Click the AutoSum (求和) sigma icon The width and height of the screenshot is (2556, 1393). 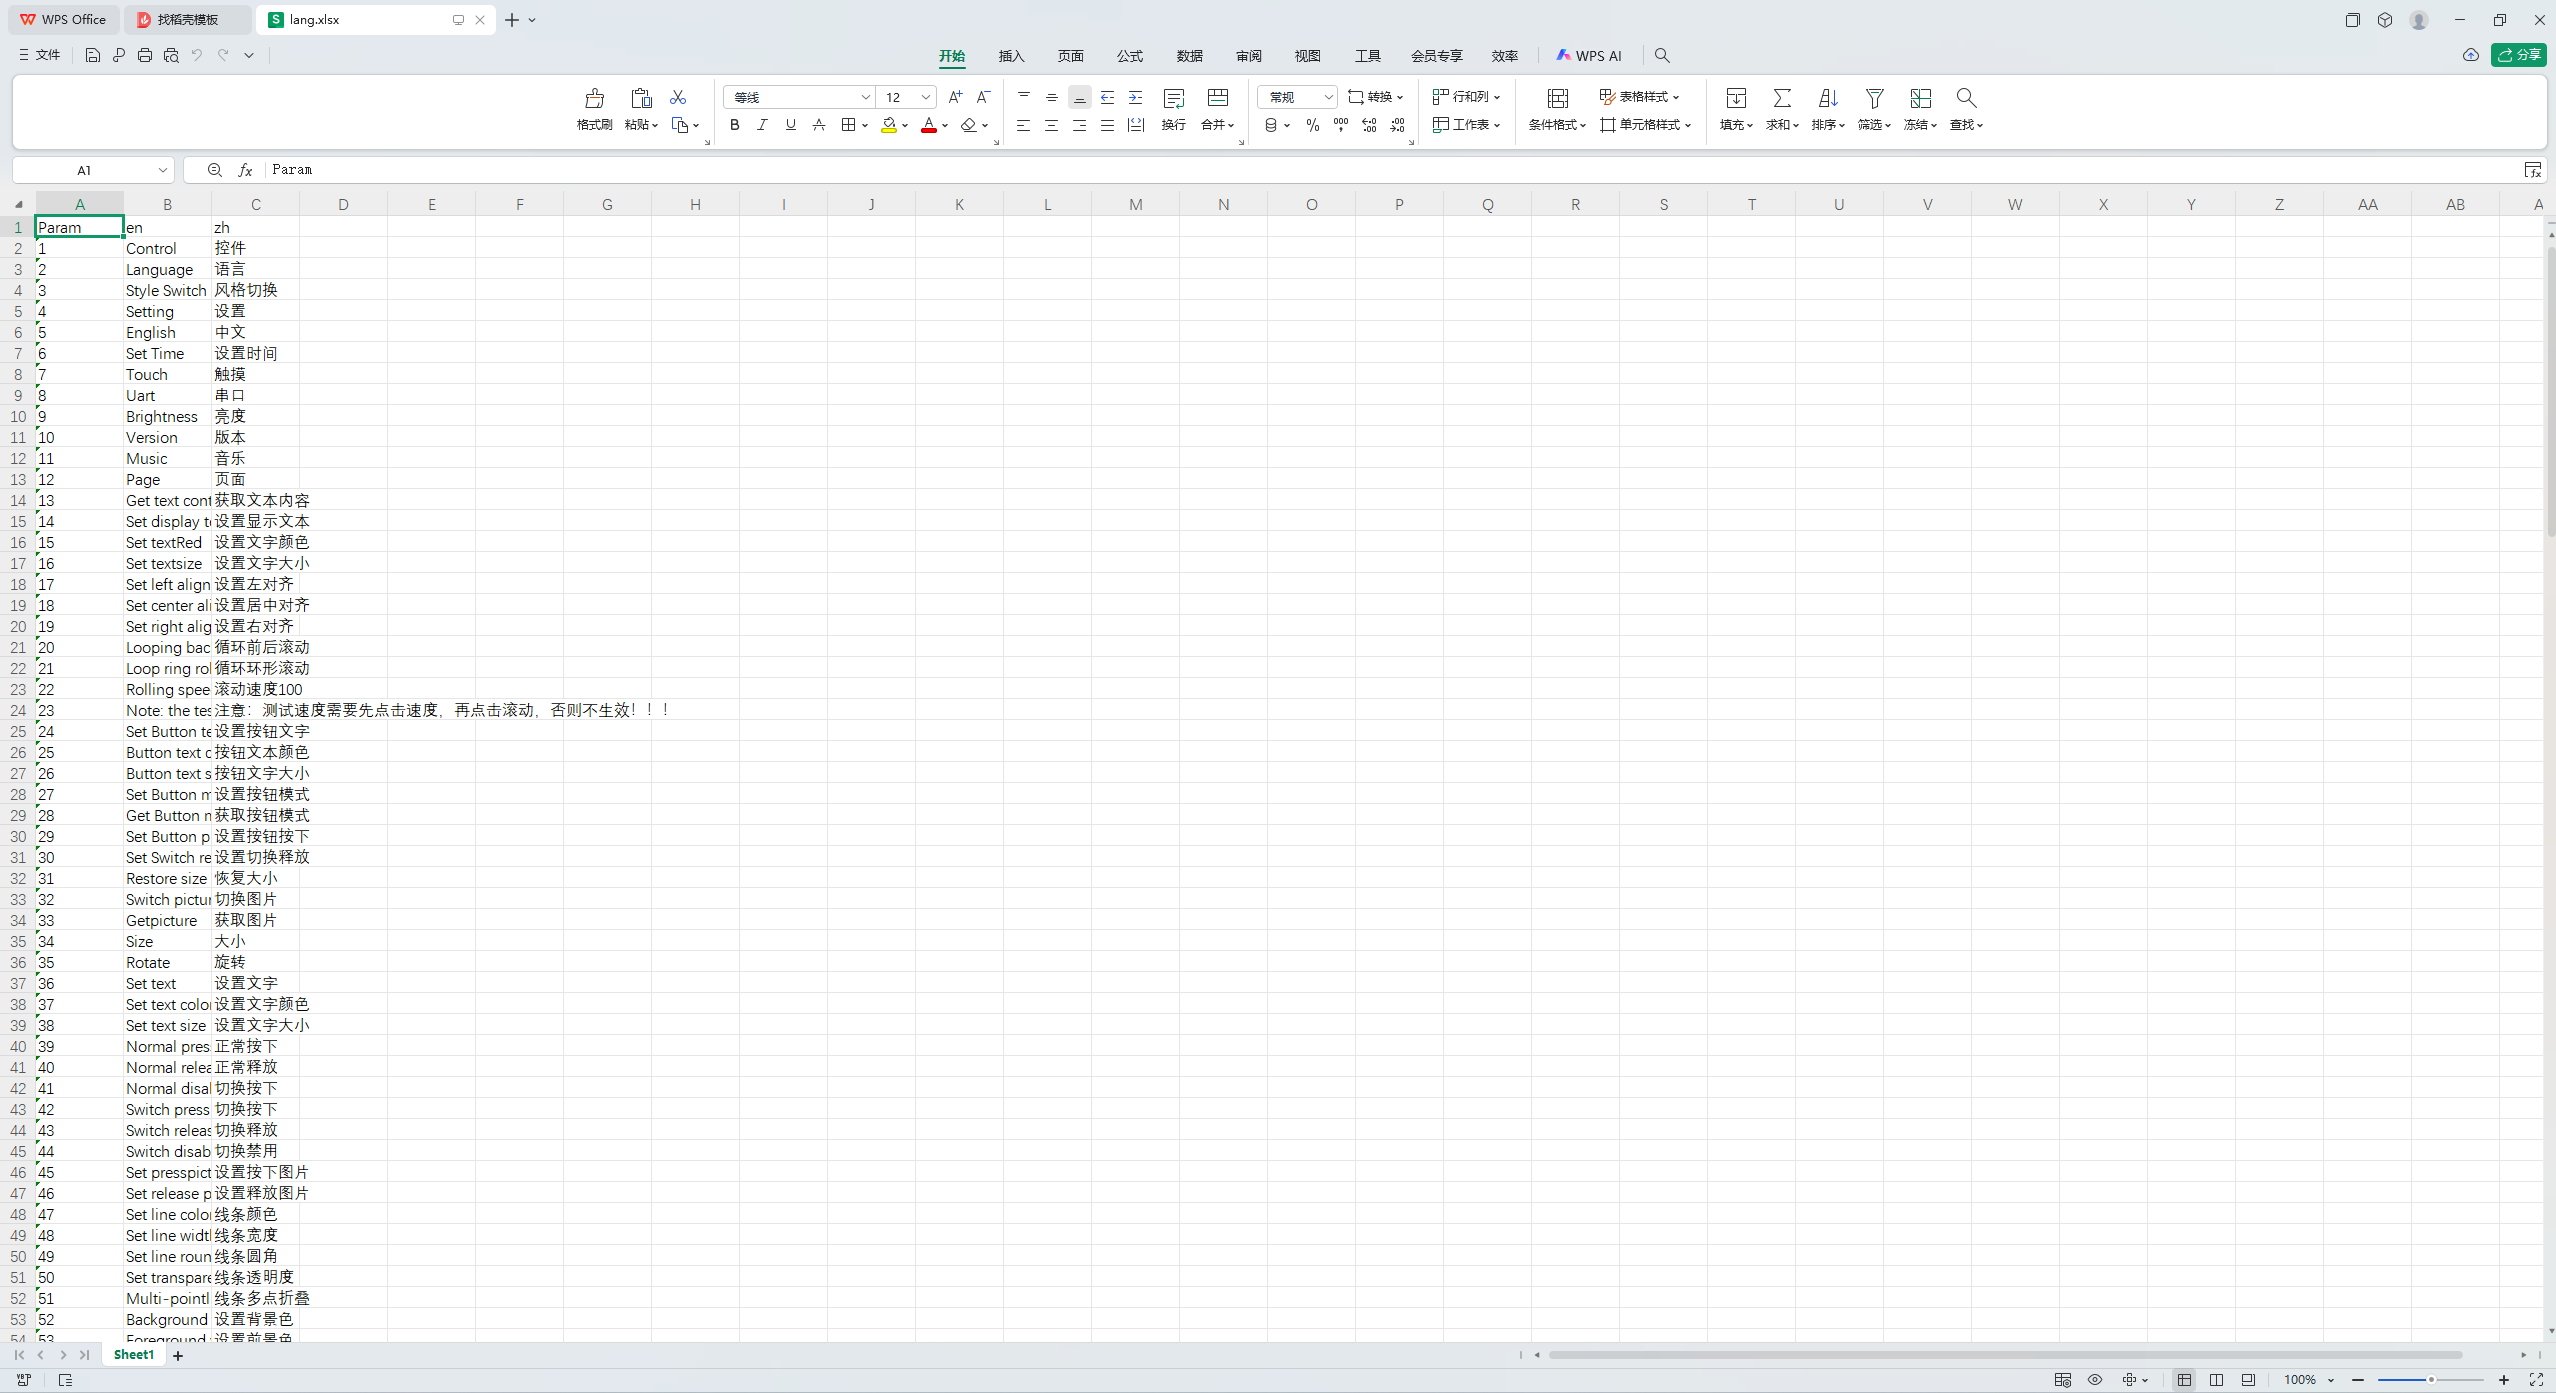pyautogui.click(x=1782, y=98)
